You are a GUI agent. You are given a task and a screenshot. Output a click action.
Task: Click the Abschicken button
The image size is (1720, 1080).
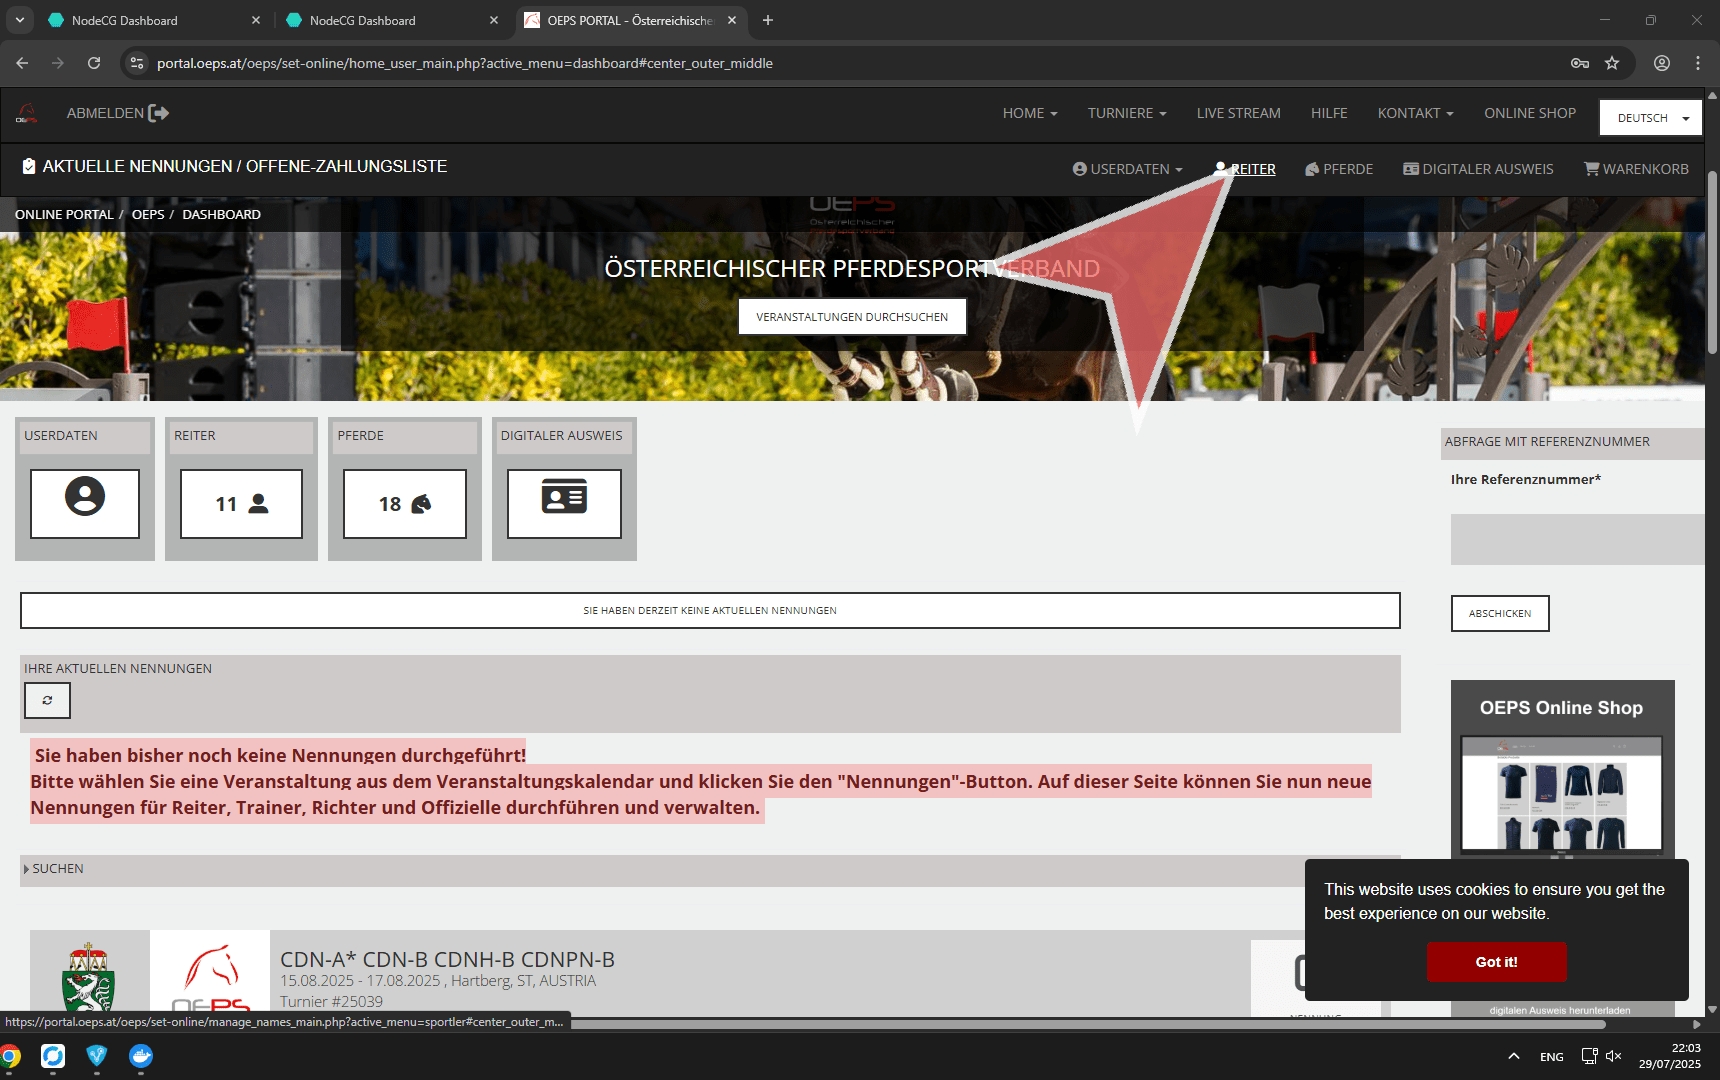coord(1500,613)
